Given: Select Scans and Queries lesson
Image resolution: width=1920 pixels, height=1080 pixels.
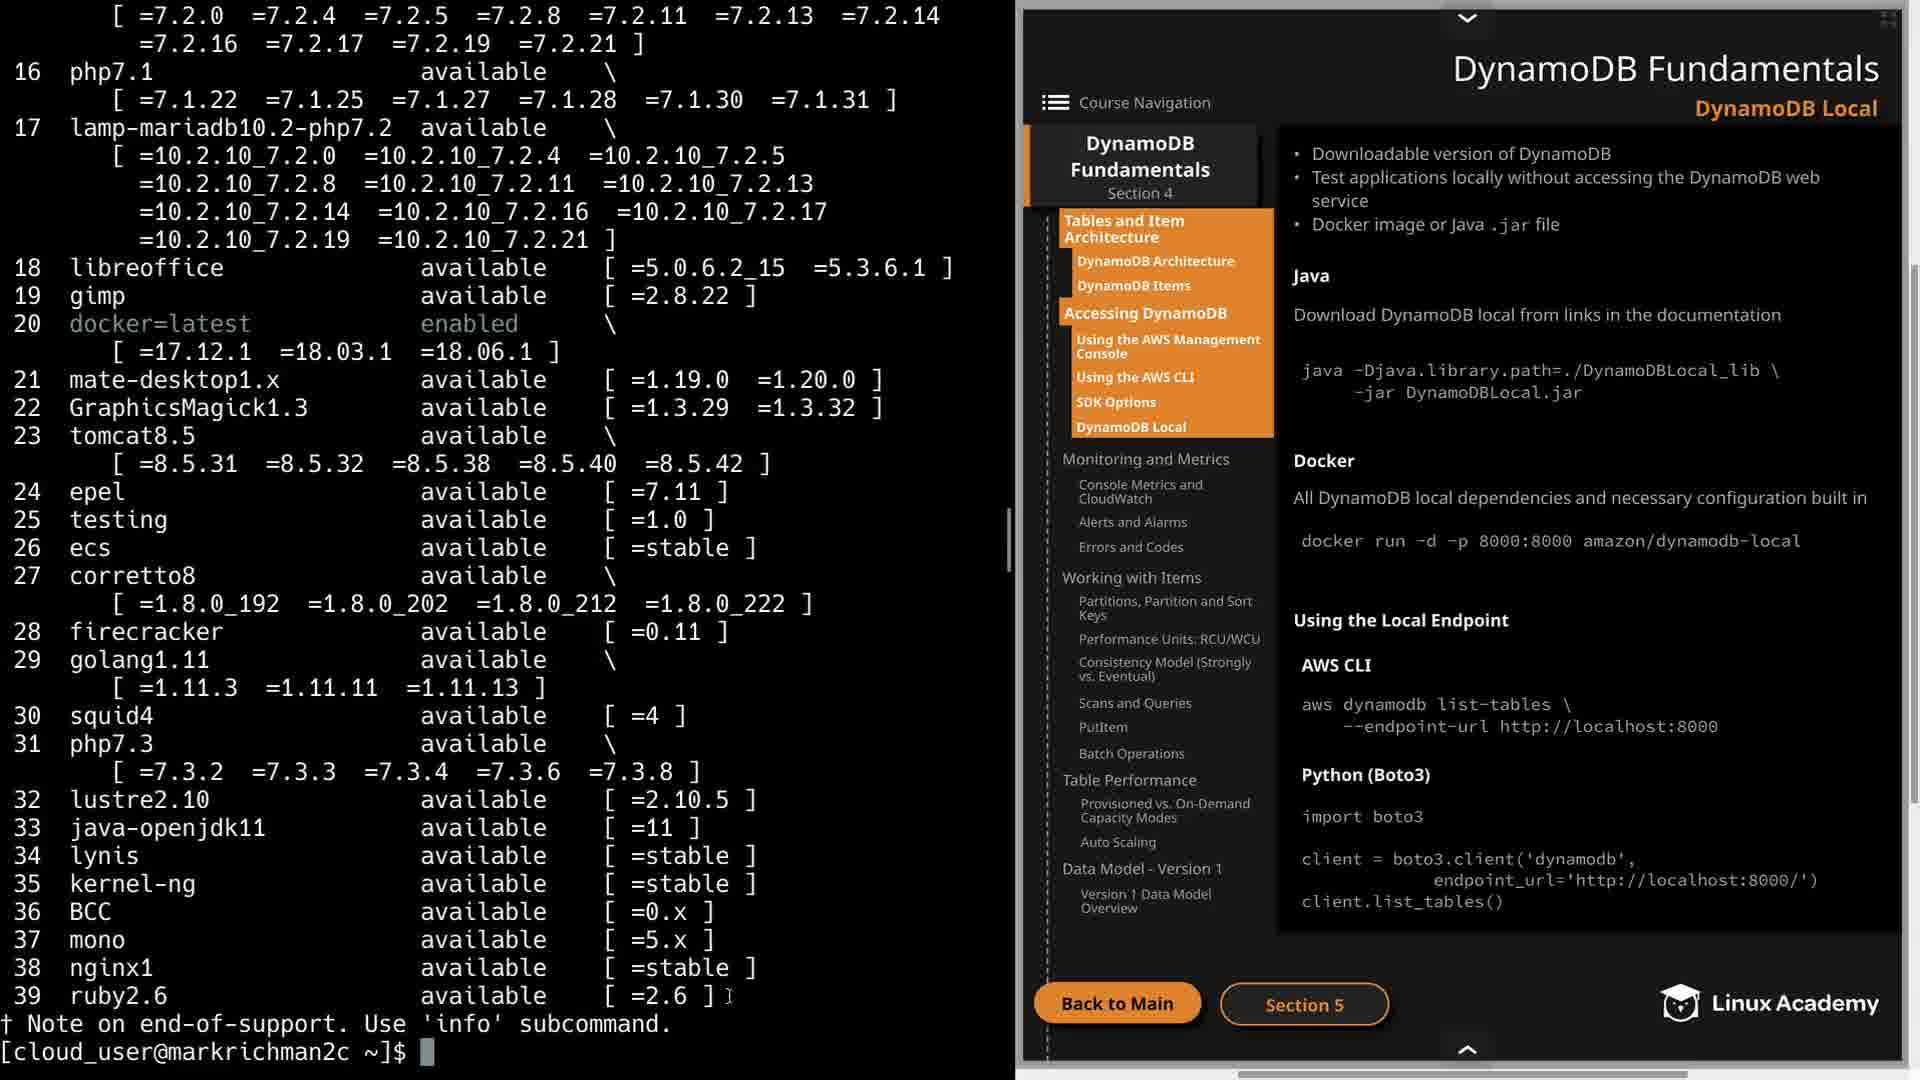Looking at the screenshot, I should (x=1135, y=703).
